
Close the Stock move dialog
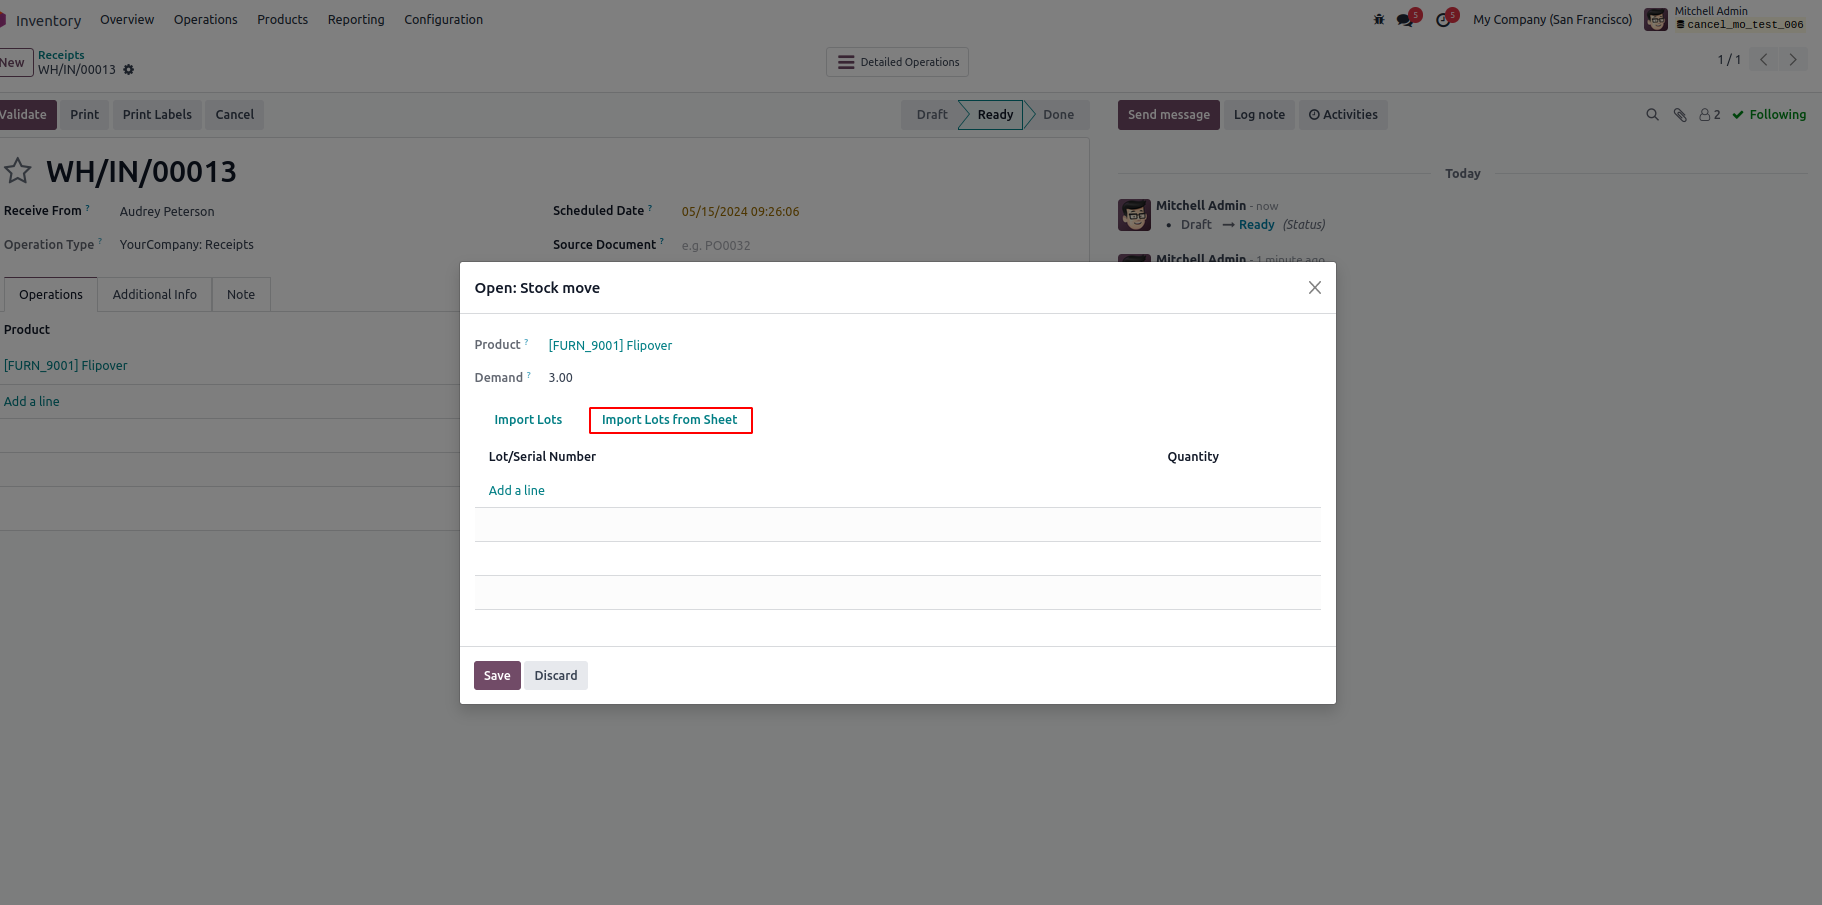[1314, 288]
